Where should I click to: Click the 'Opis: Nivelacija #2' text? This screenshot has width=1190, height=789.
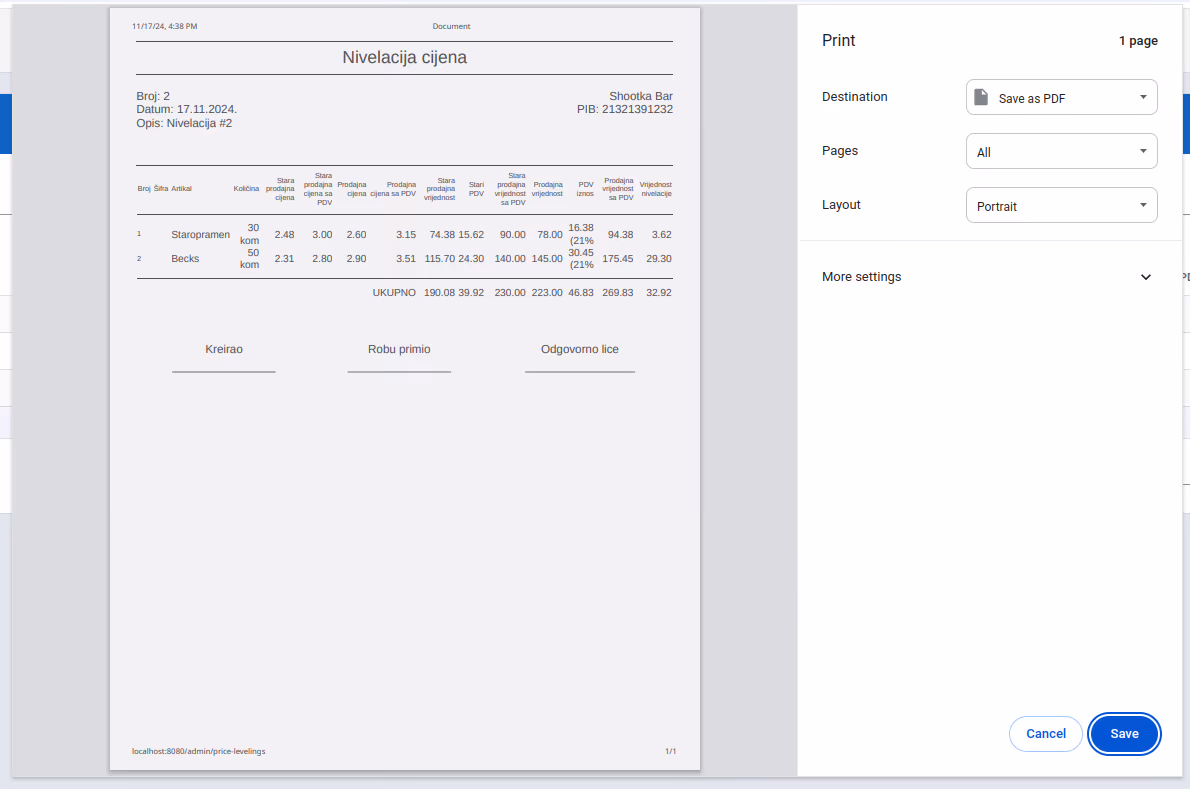[x=184, y=123]
